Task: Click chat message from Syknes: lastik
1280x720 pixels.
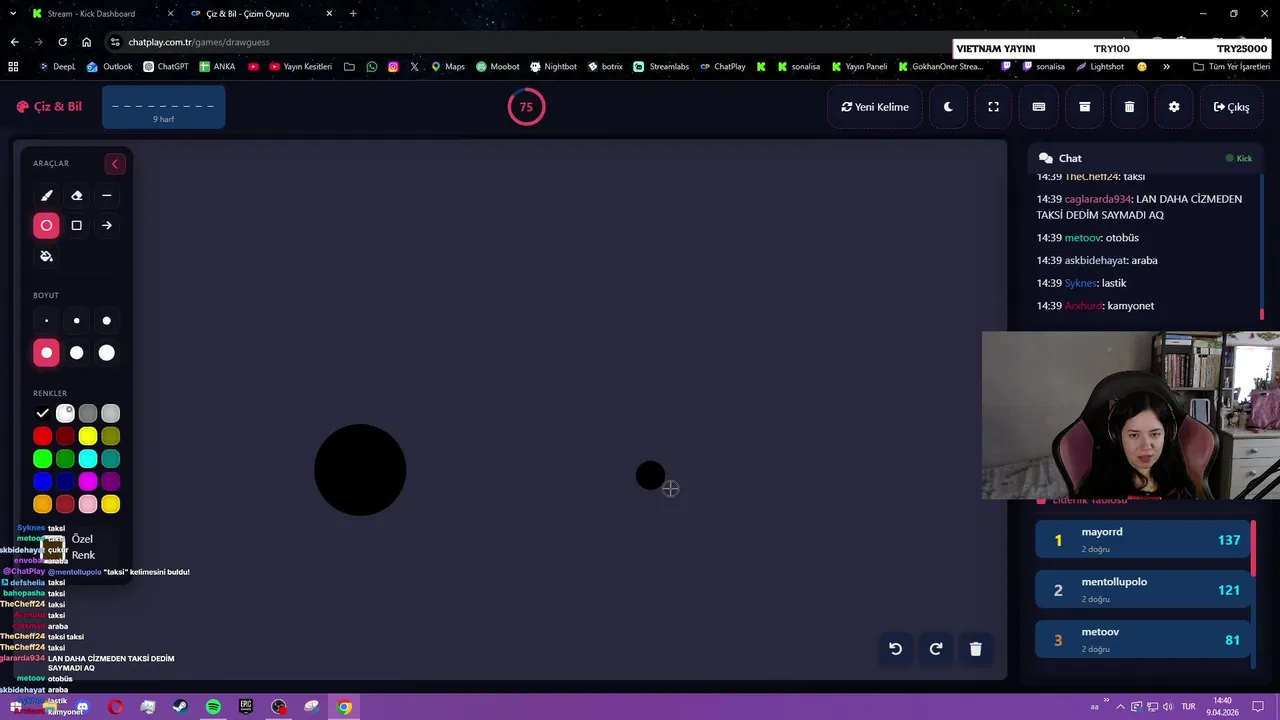Action: pyautogui.click(x=1081, y=283)
